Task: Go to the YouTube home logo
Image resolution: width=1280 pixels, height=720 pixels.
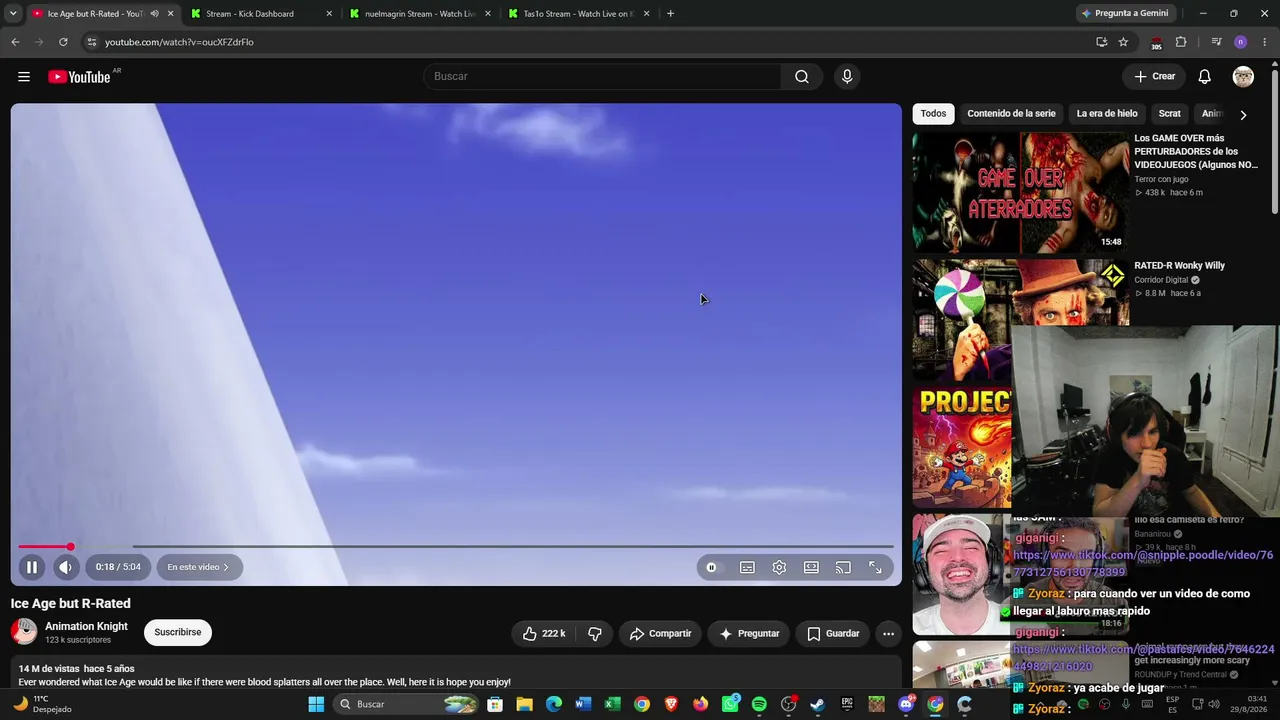Action: 79,77
